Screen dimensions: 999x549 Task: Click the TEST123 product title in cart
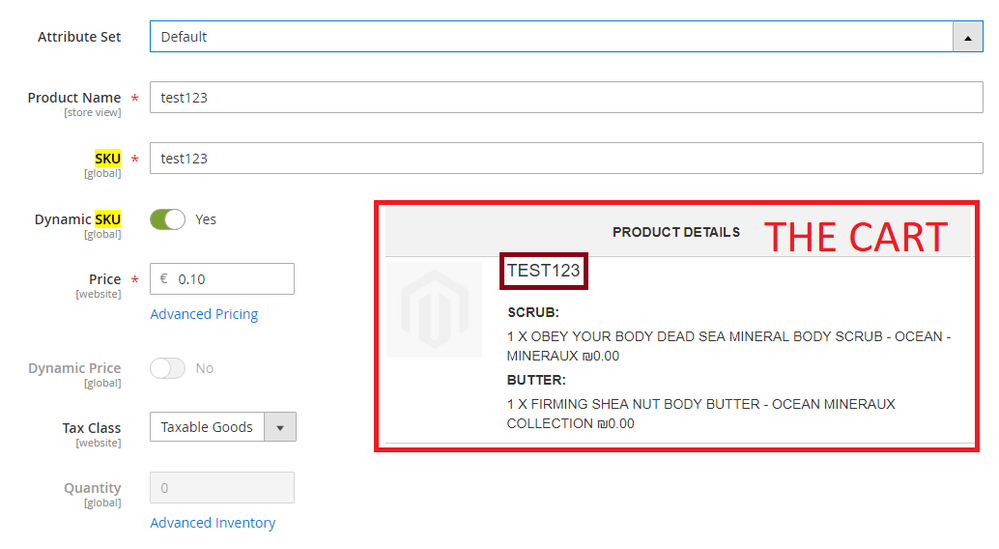(x=543, y=270)
